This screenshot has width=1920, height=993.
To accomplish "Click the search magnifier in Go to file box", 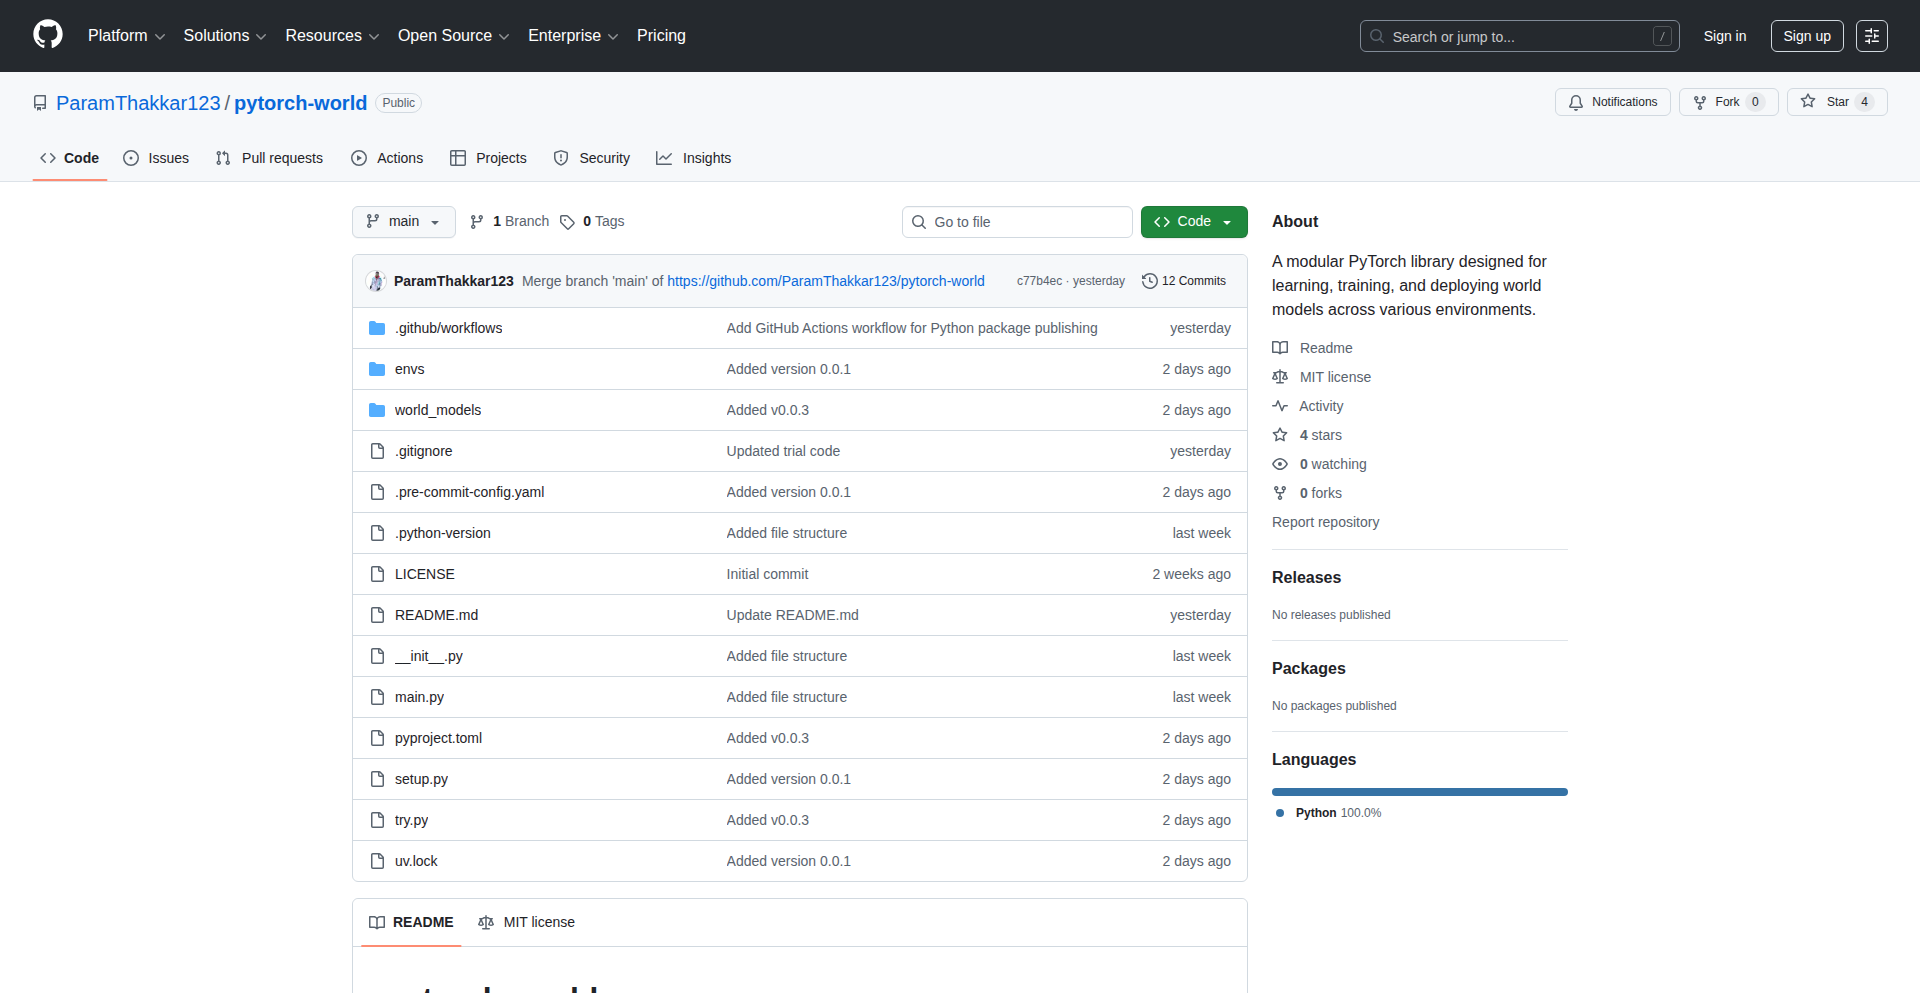I will click(x=919, y=221).
